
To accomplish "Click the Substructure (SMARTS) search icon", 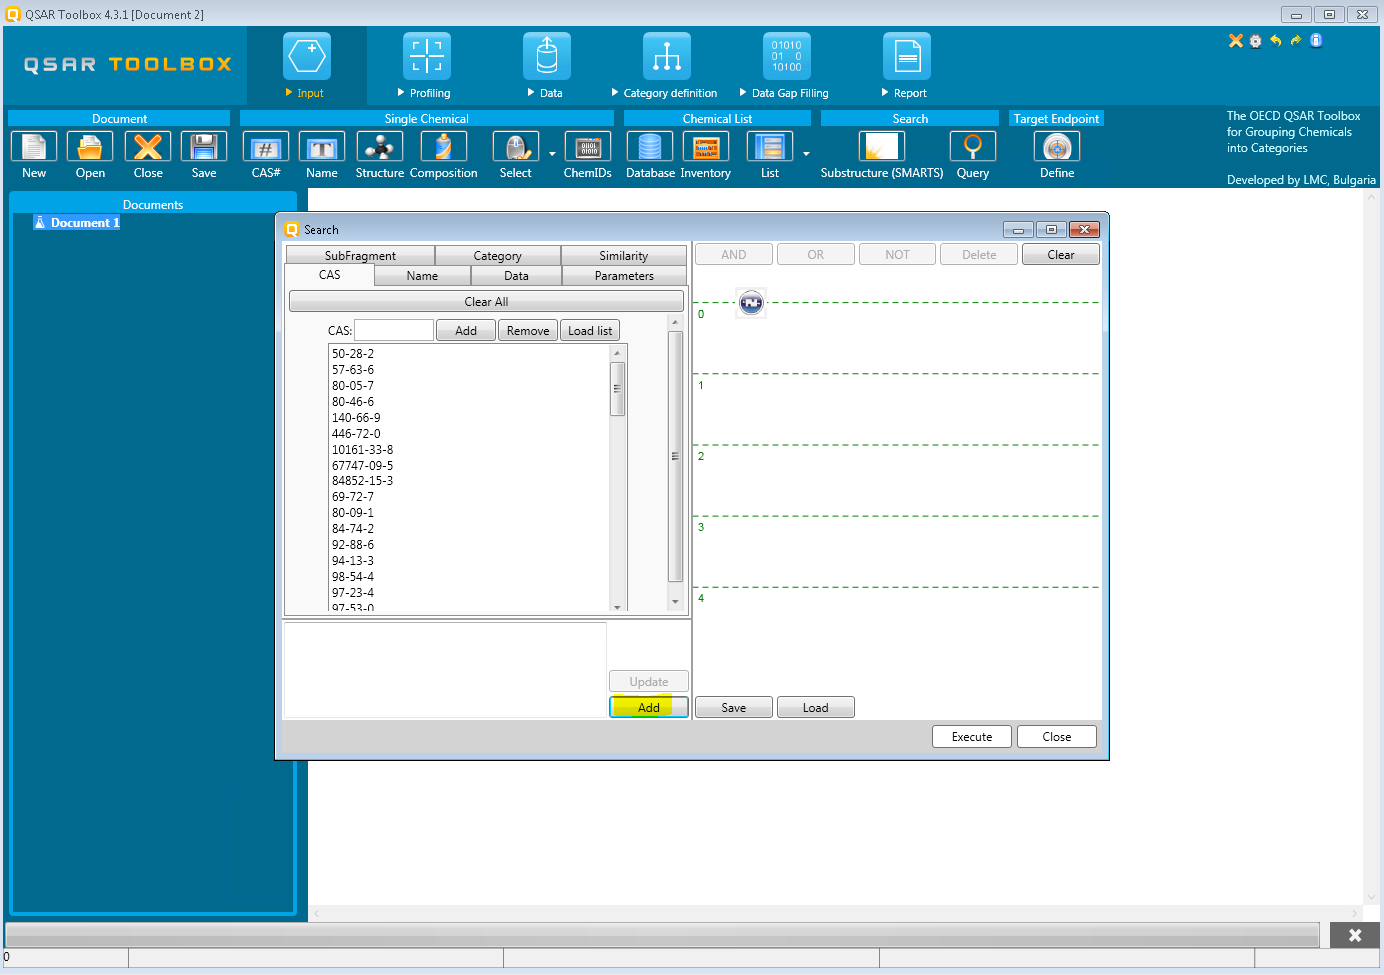I will pyautogui.click(x=881, y=148).
